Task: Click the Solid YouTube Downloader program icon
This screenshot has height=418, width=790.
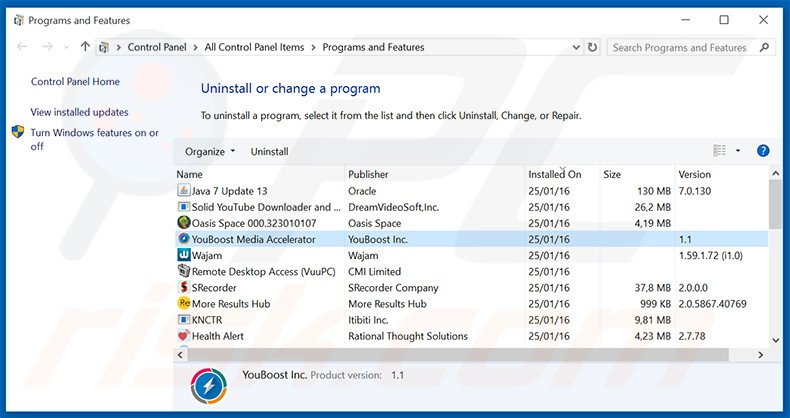Action: coord(184,207)
